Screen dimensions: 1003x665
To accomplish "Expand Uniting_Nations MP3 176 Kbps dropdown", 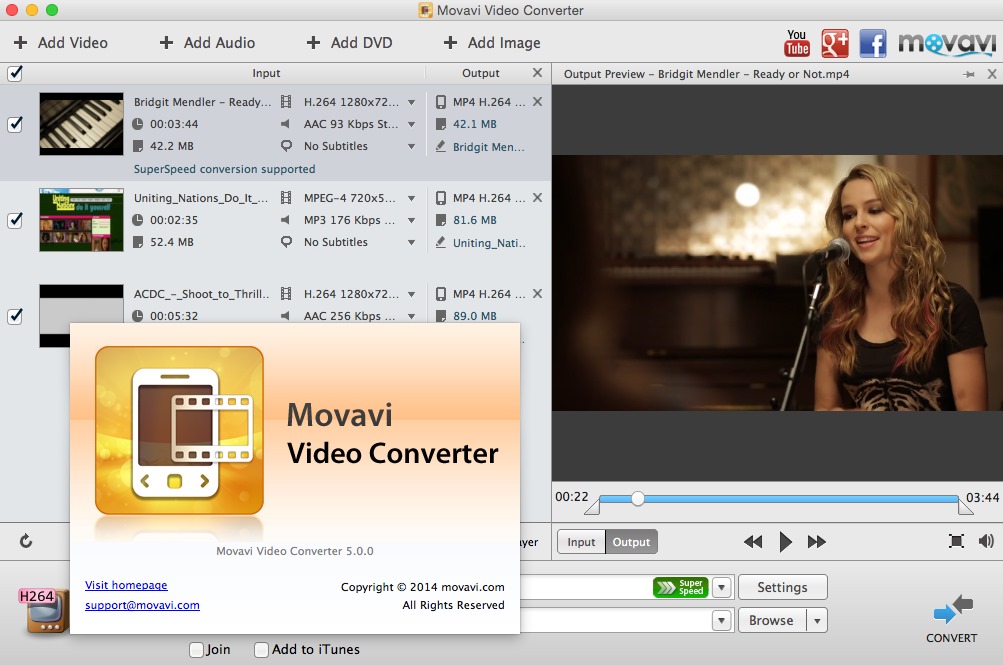I will coord(411,220).
